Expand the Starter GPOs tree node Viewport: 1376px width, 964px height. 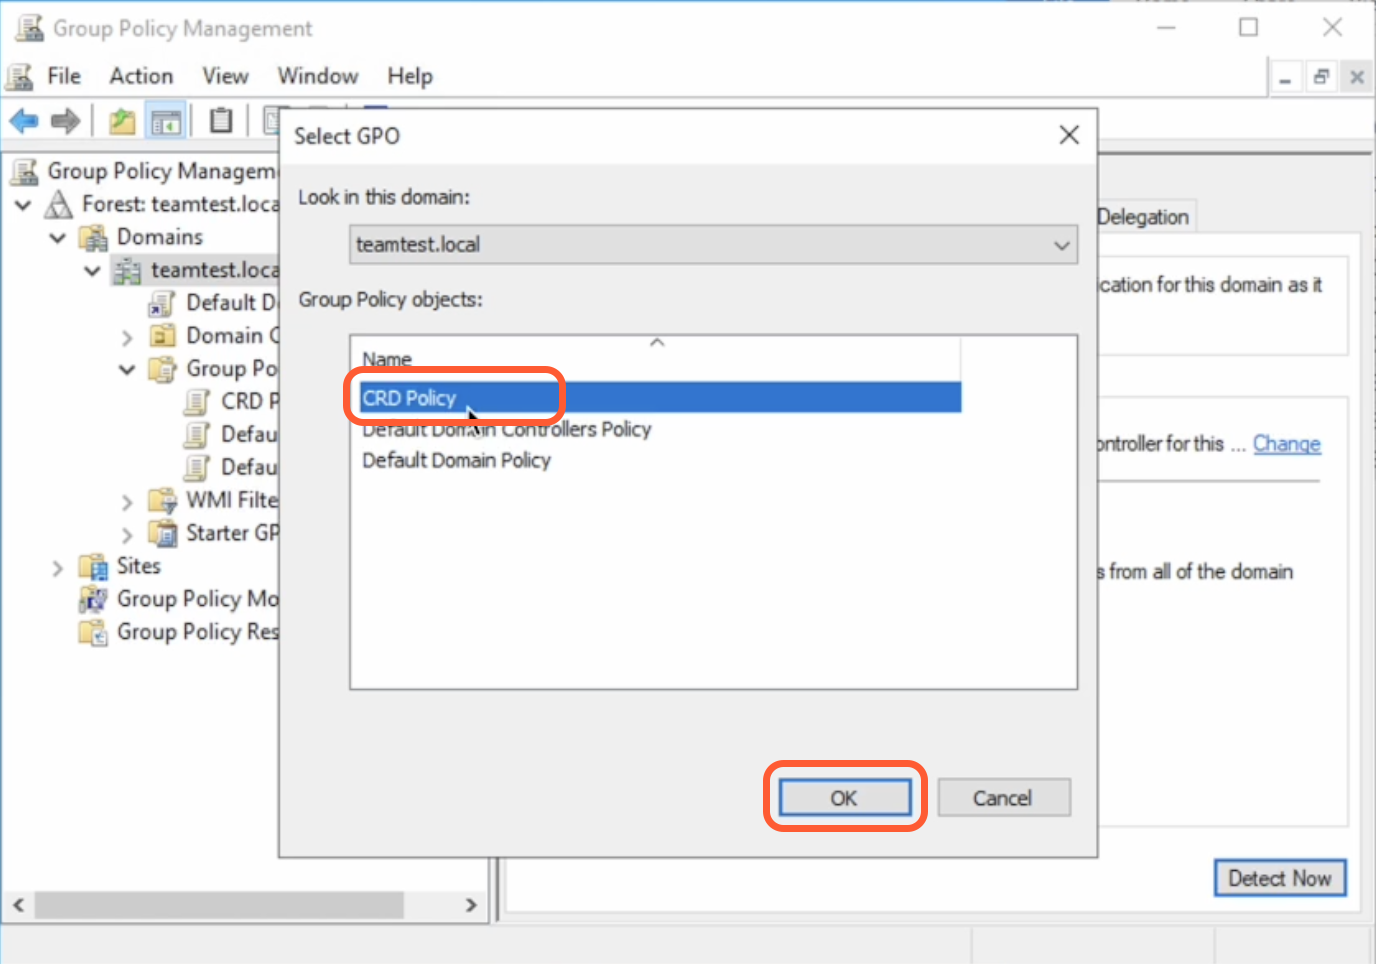pyautogui.click(x=127, y=535)
